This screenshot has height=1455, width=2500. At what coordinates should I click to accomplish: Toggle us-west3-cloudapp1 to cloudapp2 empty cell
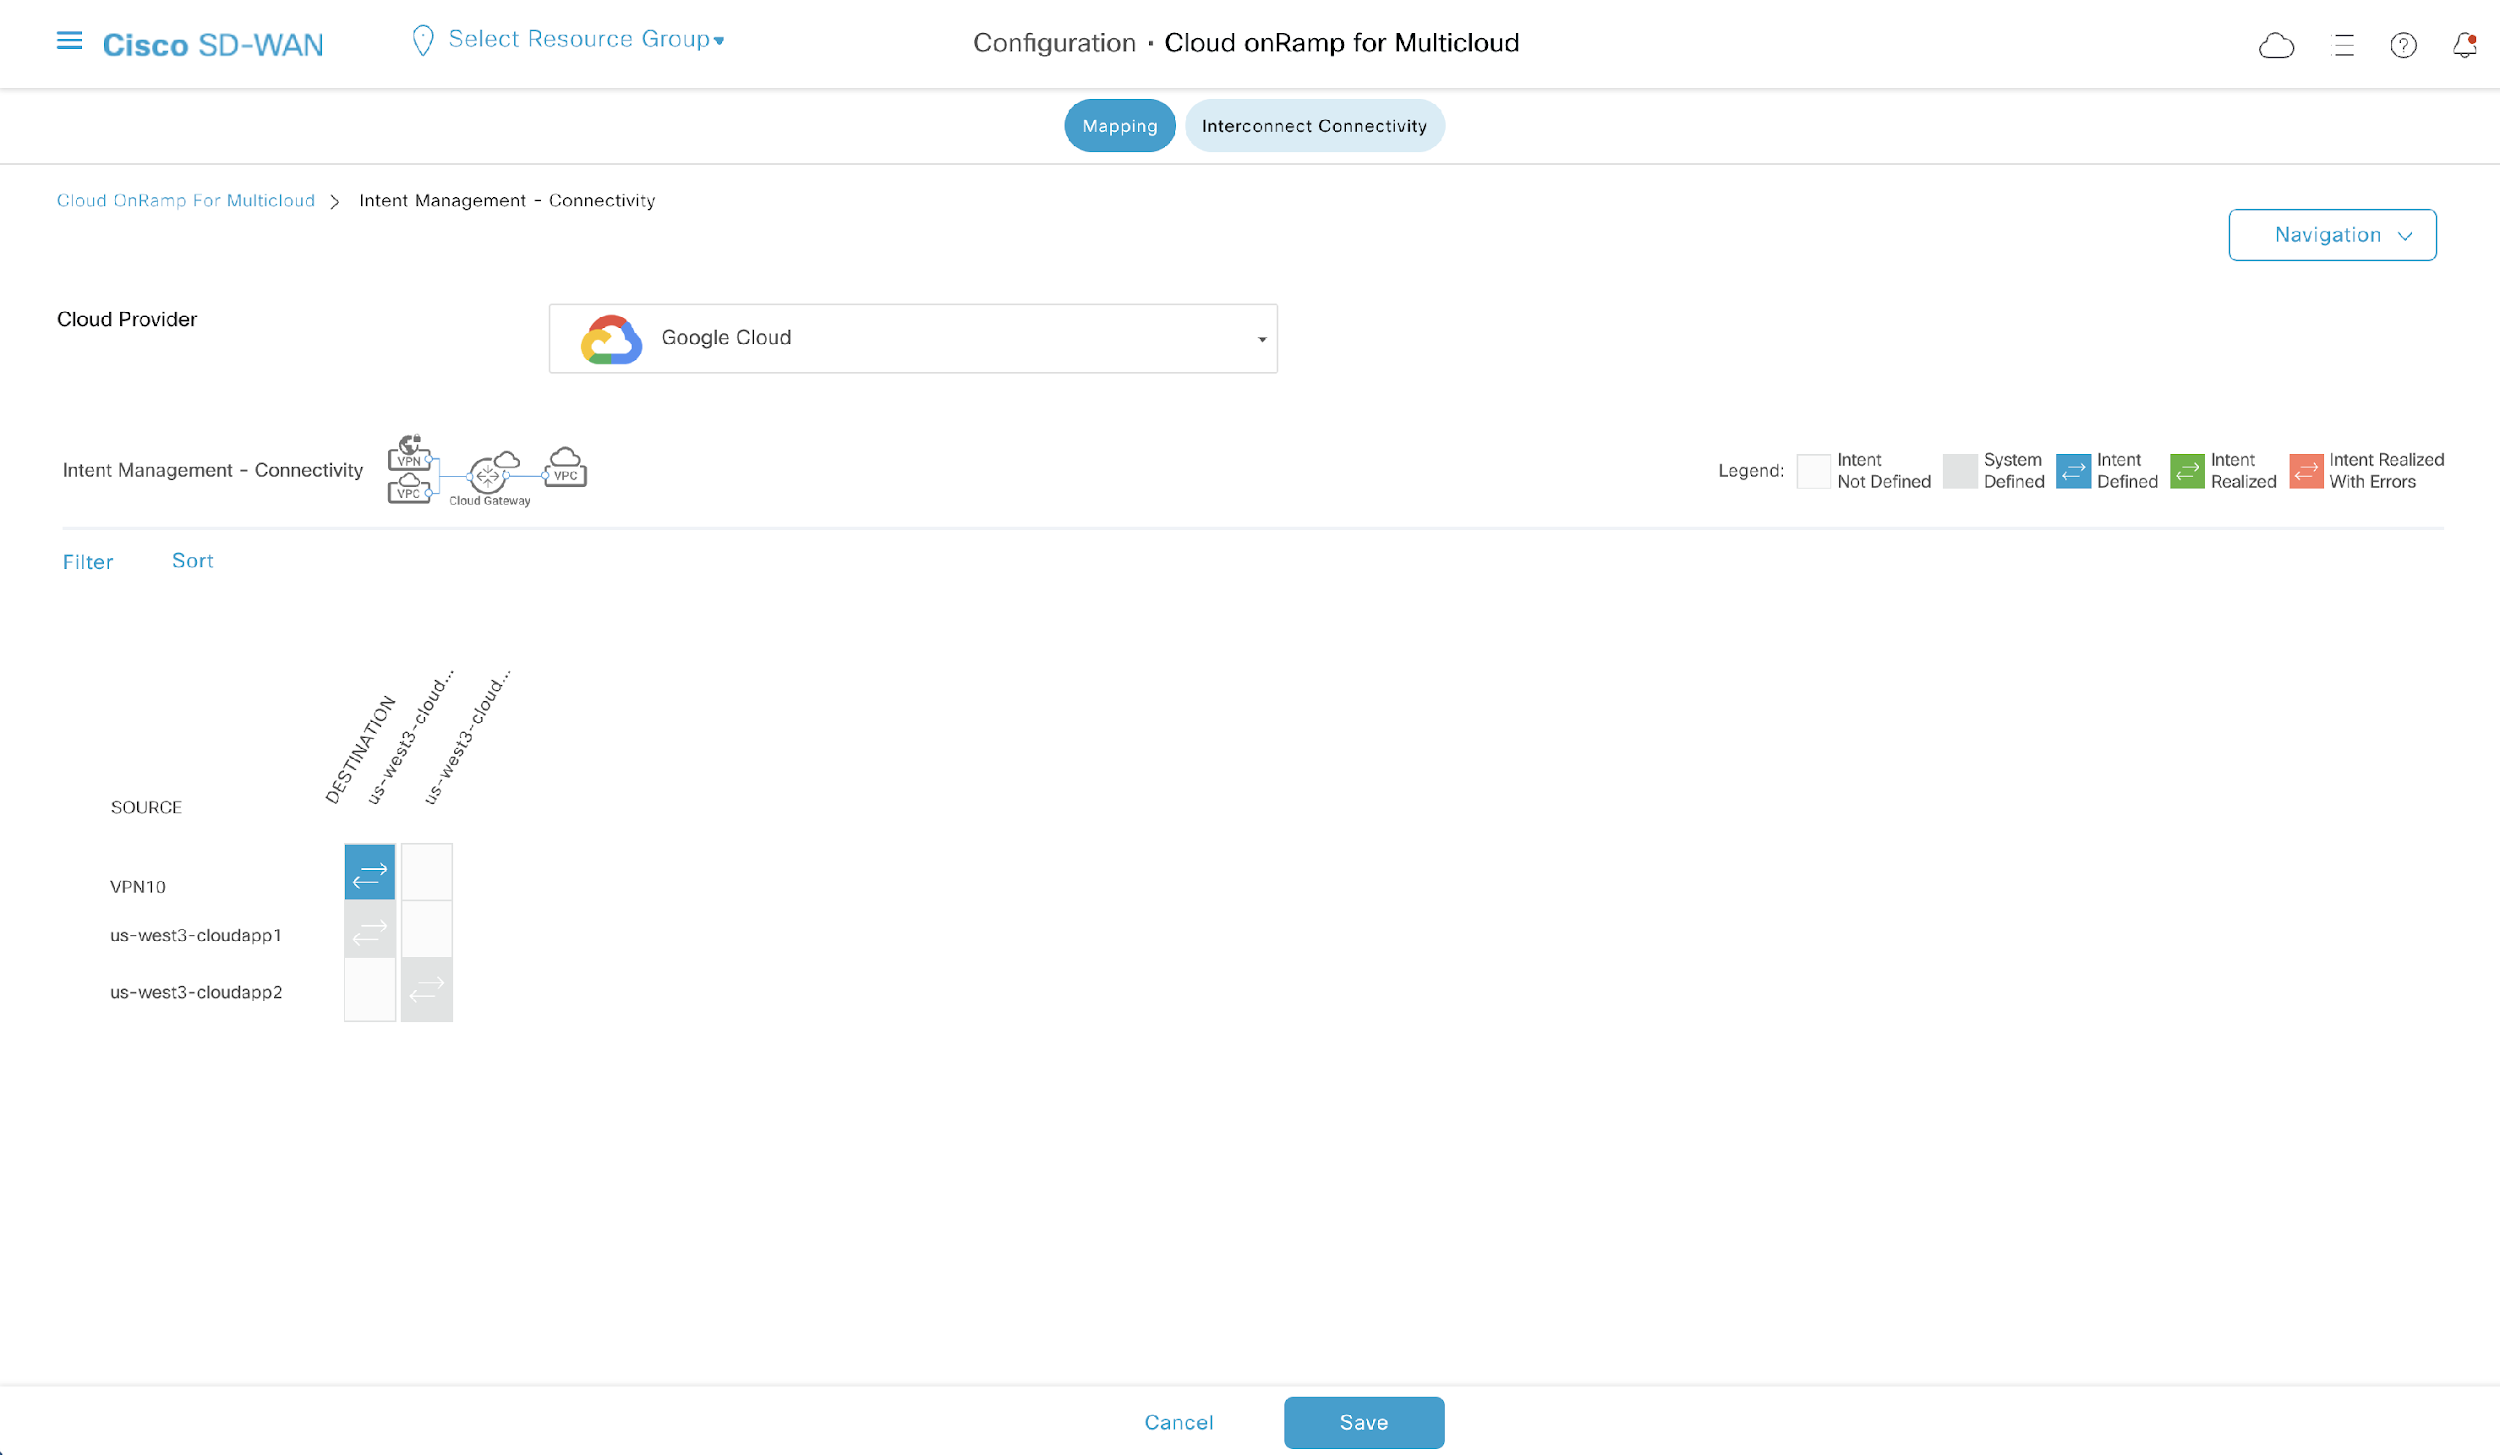(x=427, y=930)
